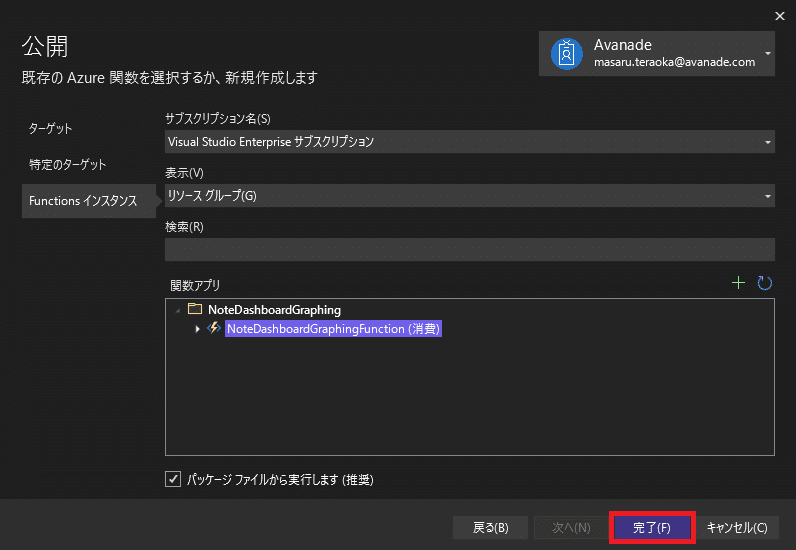This screenshot has height=550, width=796.
Task: Click the NoteDashboardGraphing folder icon
Action: tap(195, 309)
